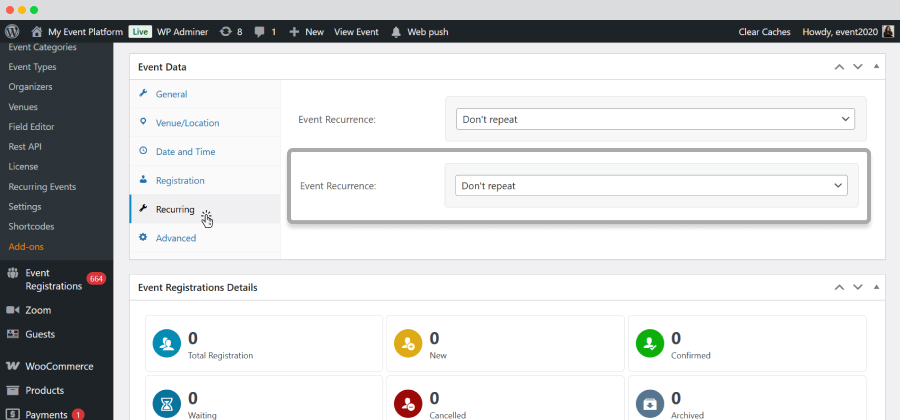This screenshot has height=420, width=900.
Task: Toggle the Event Registrations Details panel
Action: click(876, 287)
